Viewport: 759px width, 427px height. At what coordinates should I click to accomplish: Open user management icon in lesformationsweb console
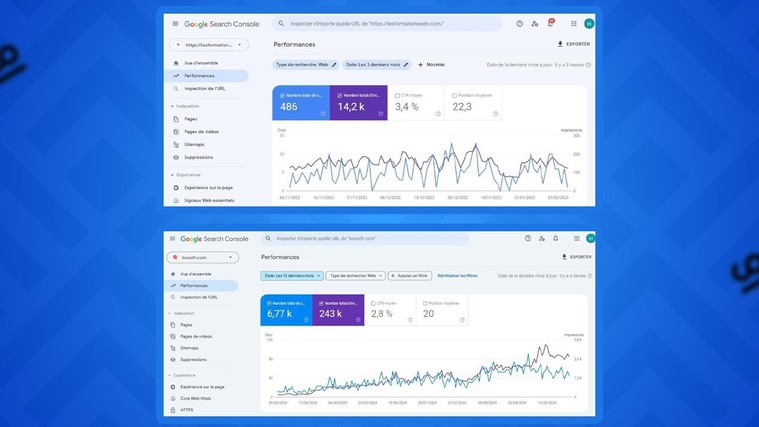point(535,24)
